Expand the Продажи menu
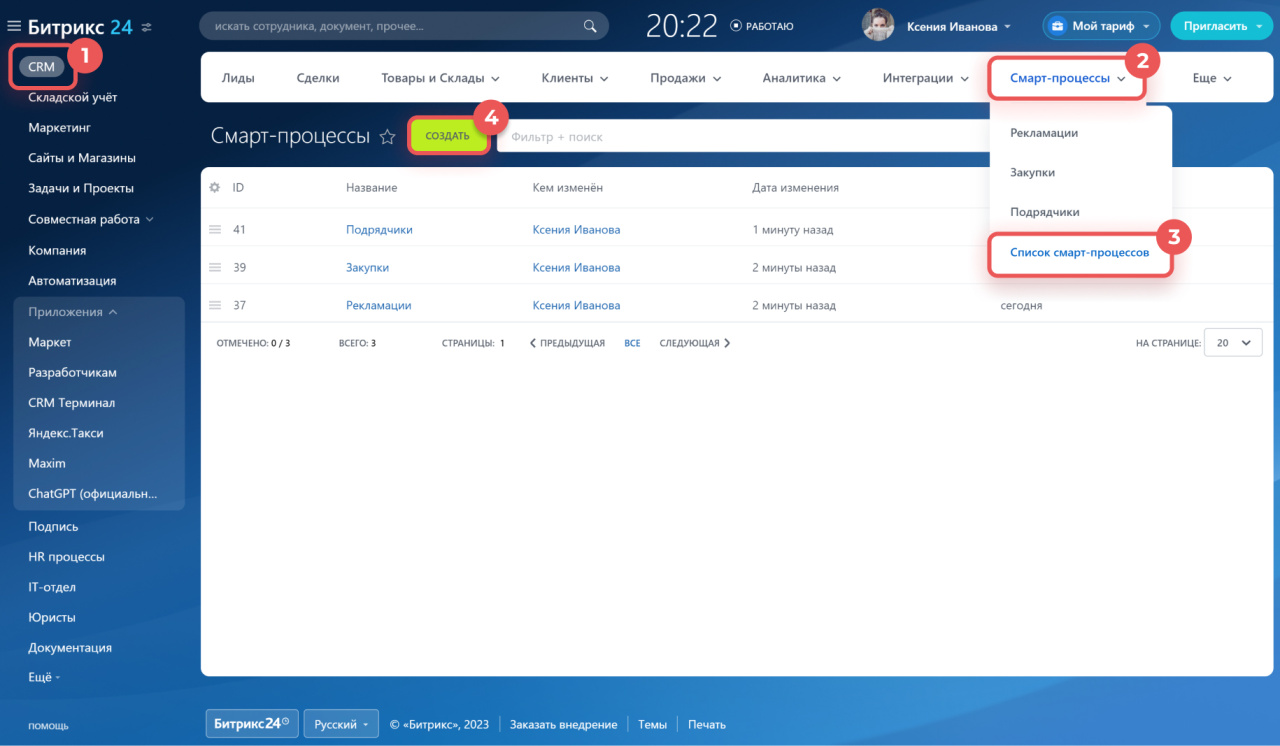Viewport: 1280px width, 746px height. click(x=685, y=78)
